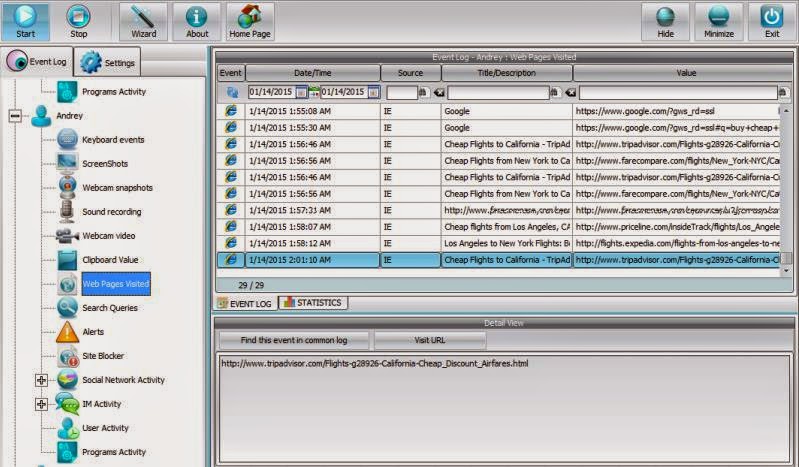Viewport: 799px width, 467px height.
Task: Select Web Pages Visited in the tree
Action: (x=116, y=283)
